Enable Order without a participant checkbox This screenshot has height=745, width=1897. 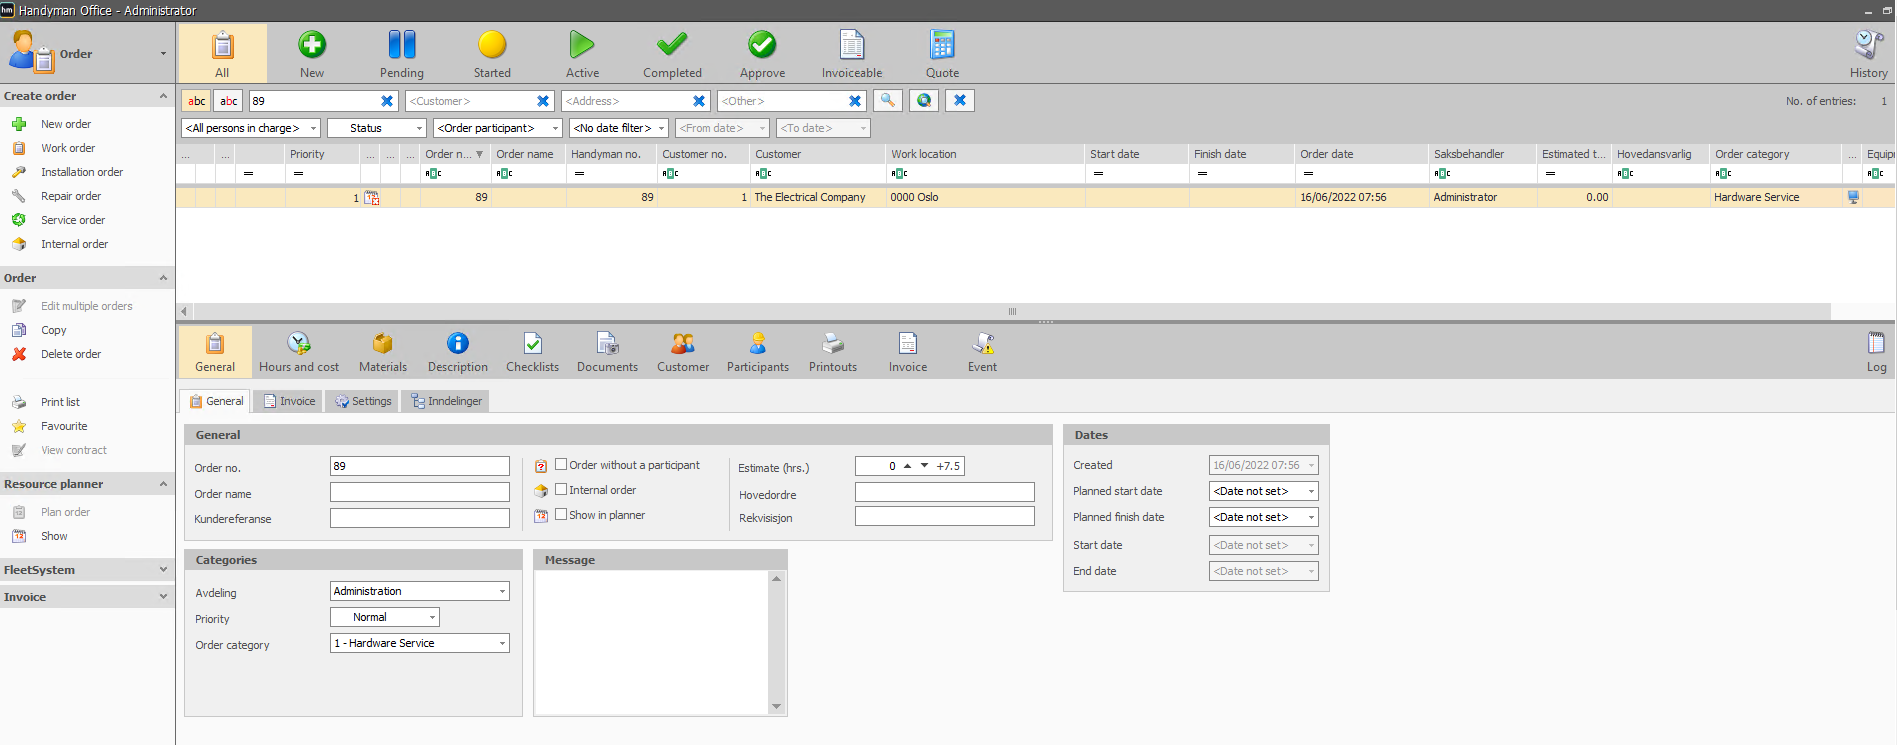click(x=561, y=464)
